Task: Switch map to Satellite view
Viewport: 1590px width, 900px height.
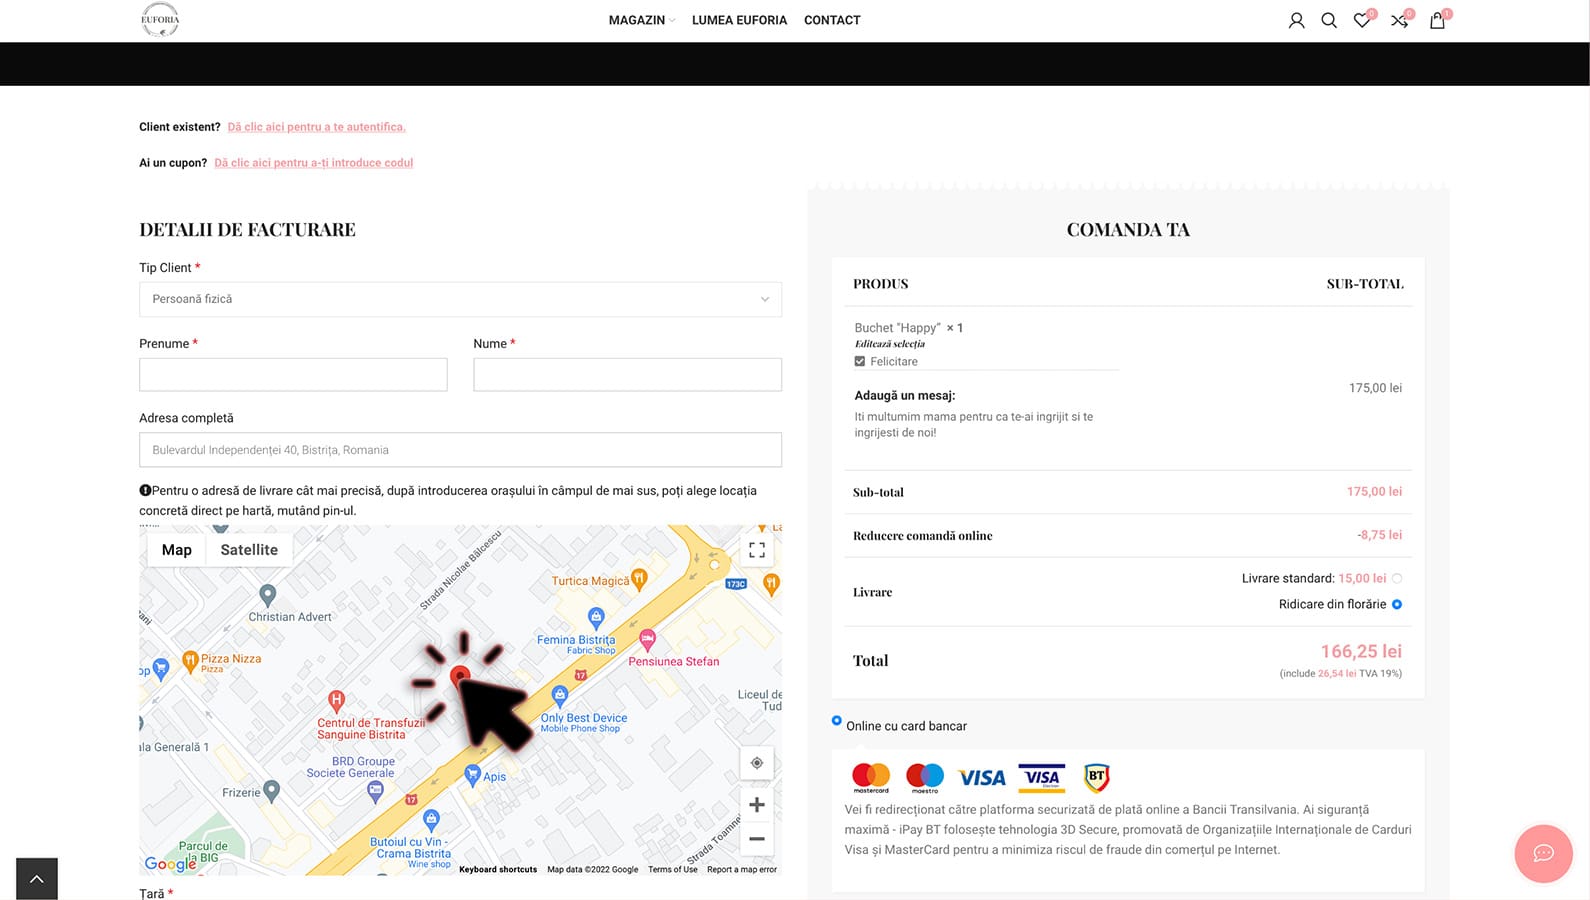Action: coord(249,550)
